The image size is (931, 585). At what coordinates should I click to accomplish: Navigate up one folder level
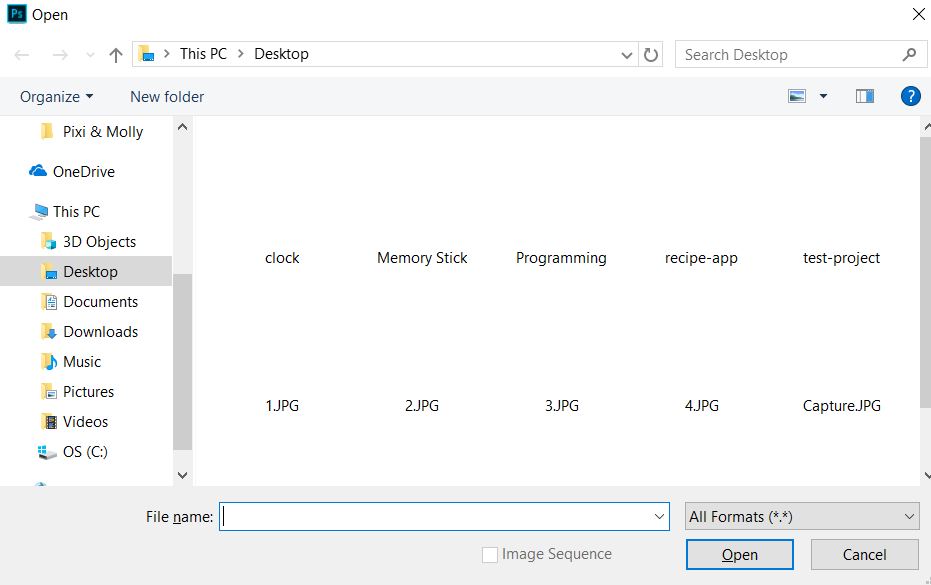click(x=115, y=54)
